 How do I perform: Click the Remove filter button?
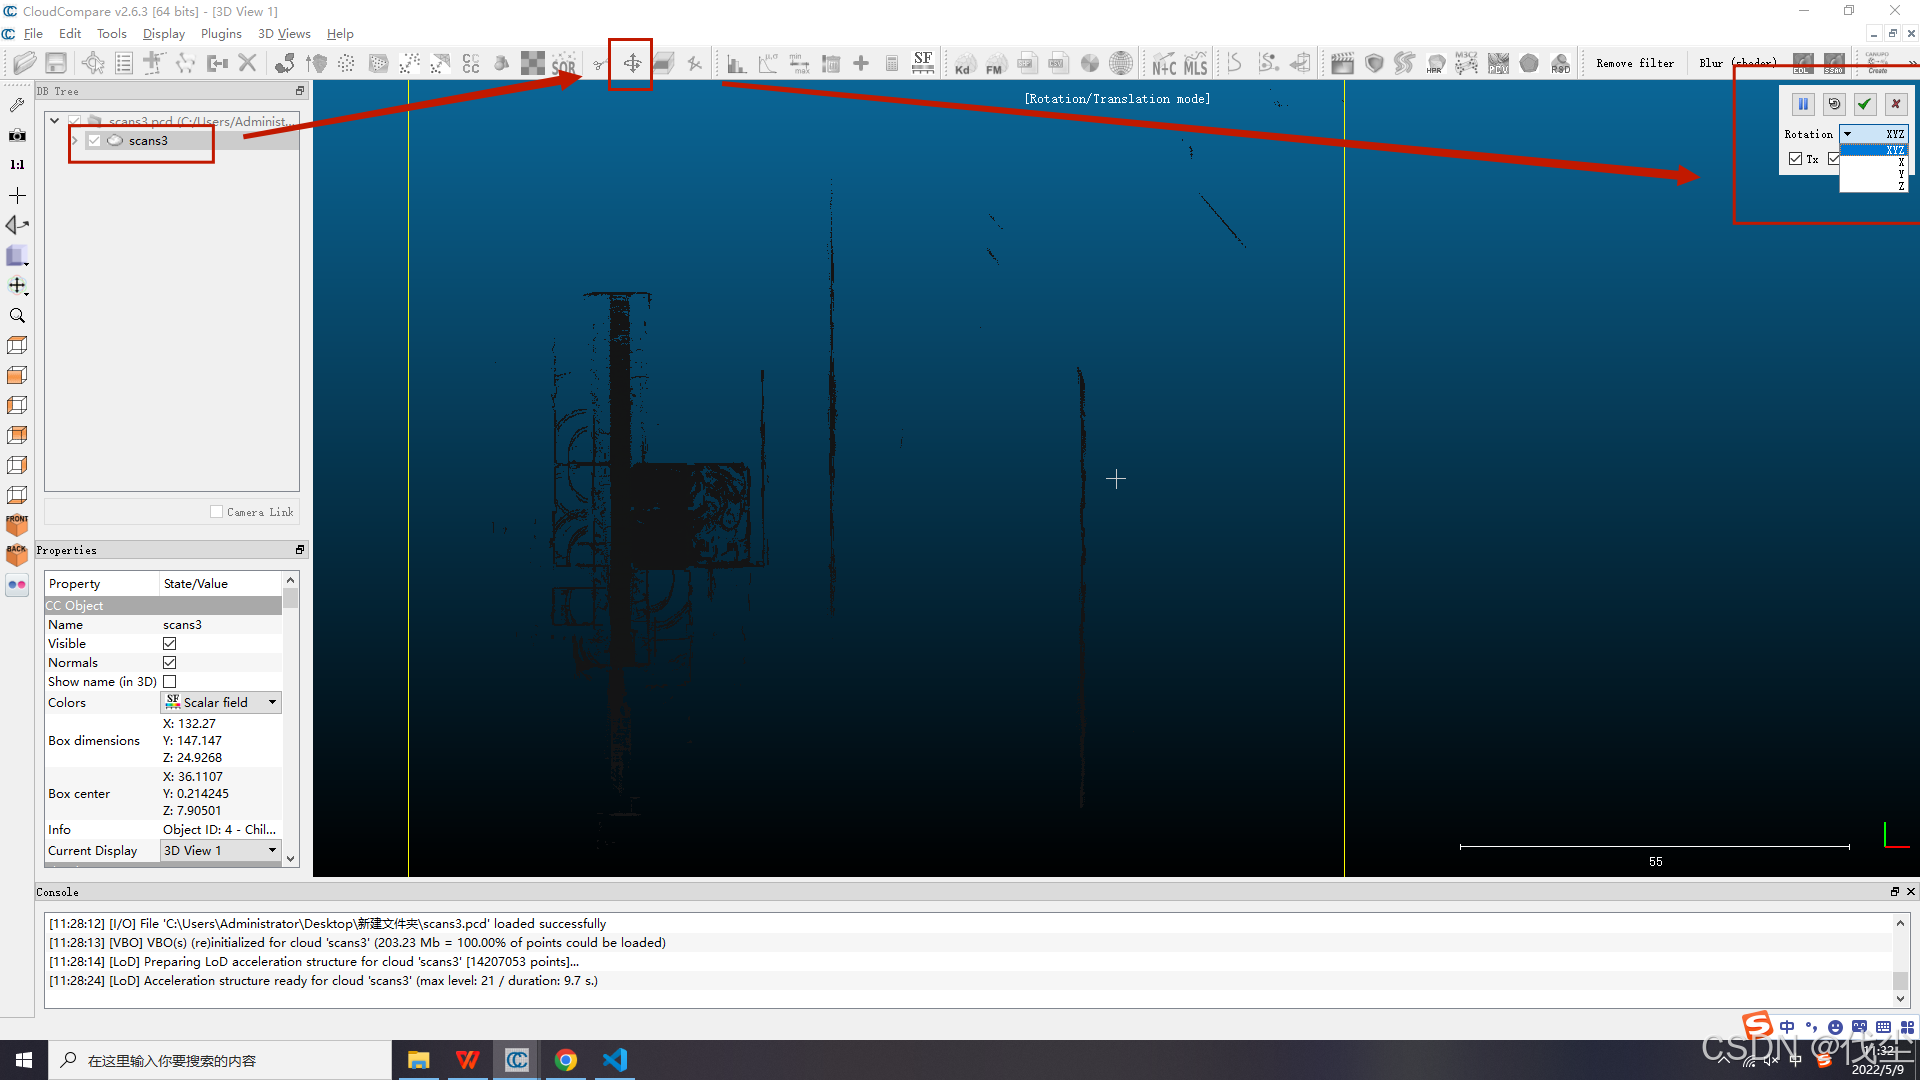(1634, 63)
